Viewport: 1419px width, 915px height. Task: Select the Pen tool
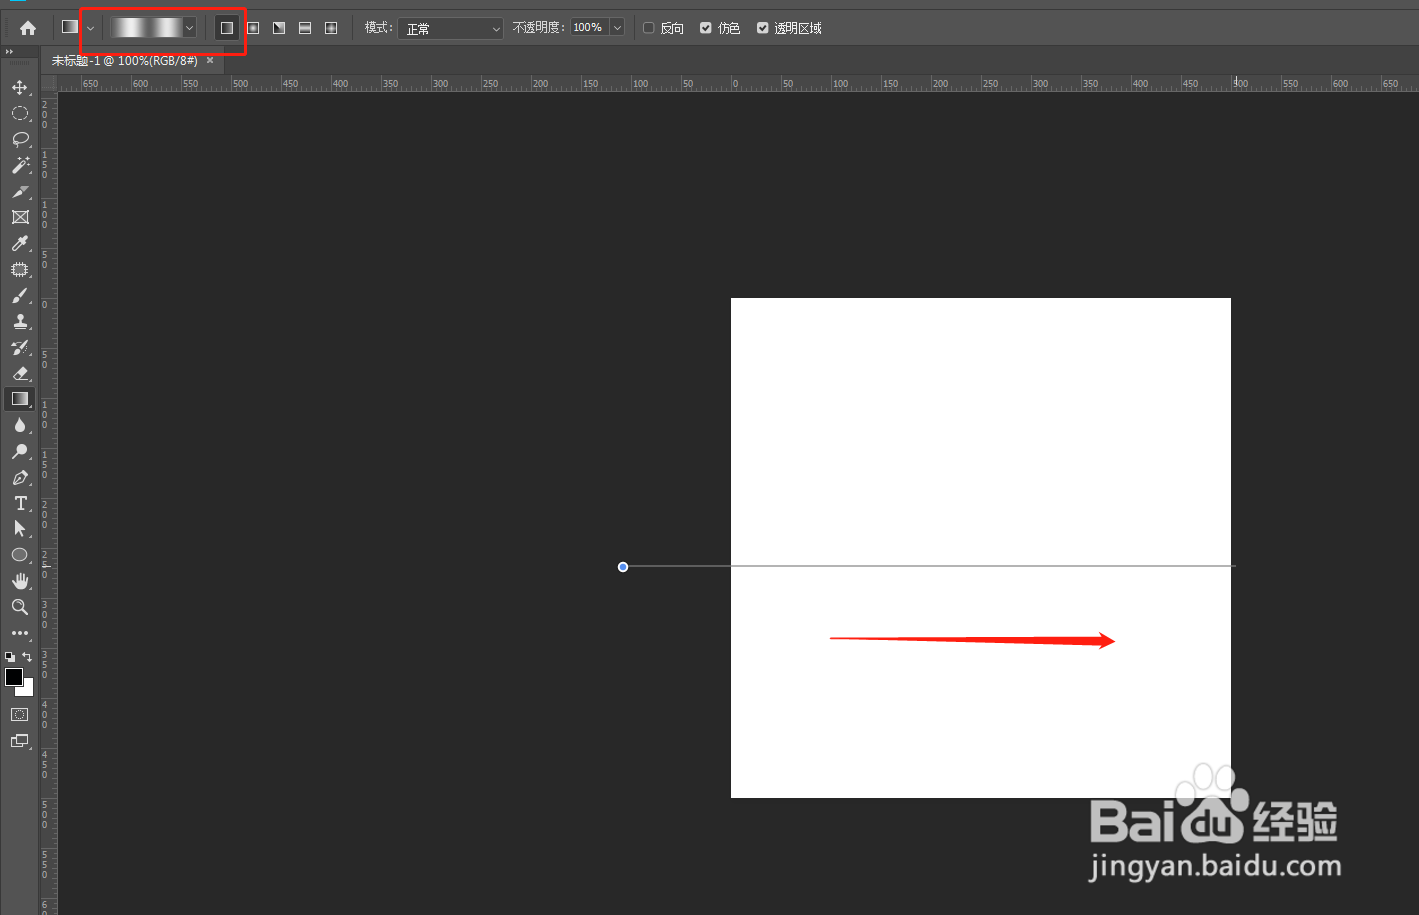click(x=20, y=478)
